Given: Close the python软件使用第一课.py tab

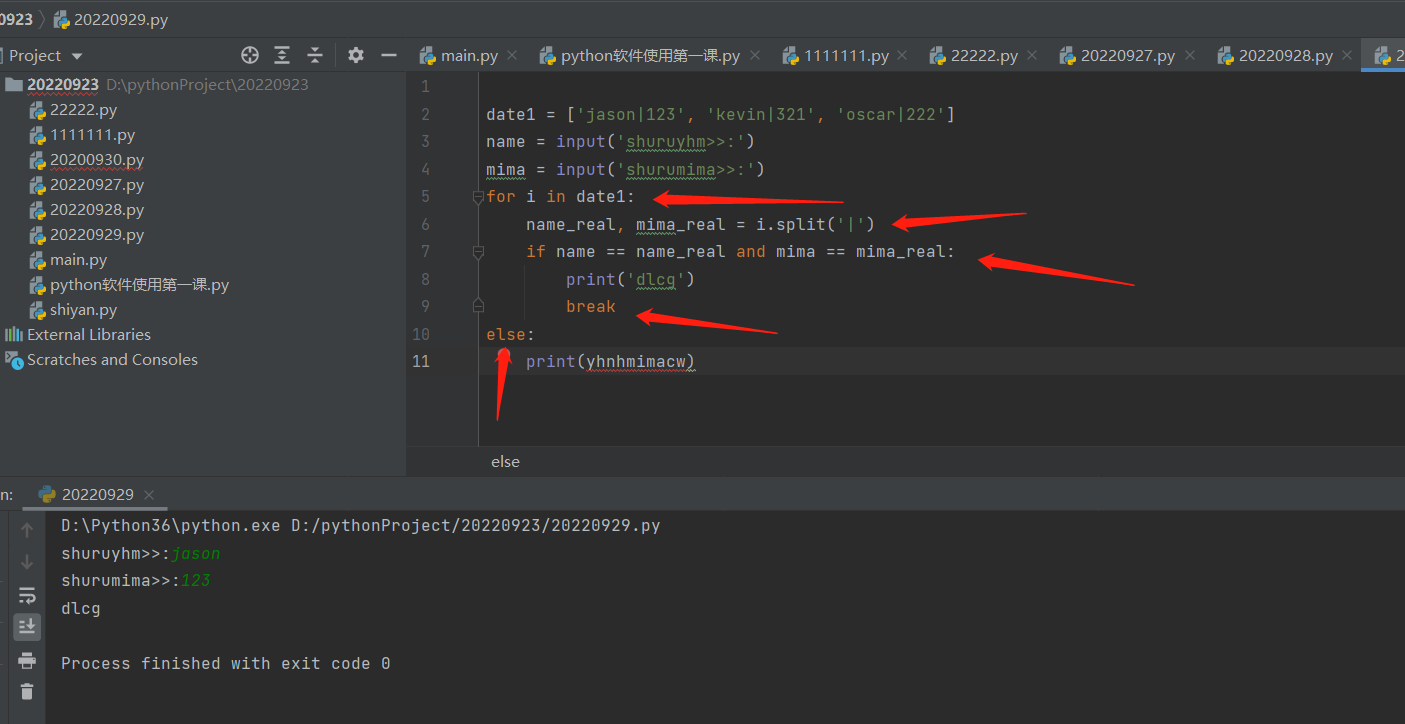Looking at the screenshot, I should [754, 56].
